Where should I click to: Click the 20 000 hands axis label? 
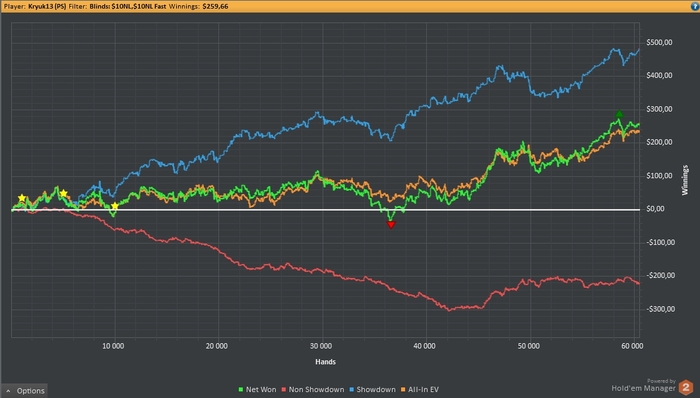(217, 346)
